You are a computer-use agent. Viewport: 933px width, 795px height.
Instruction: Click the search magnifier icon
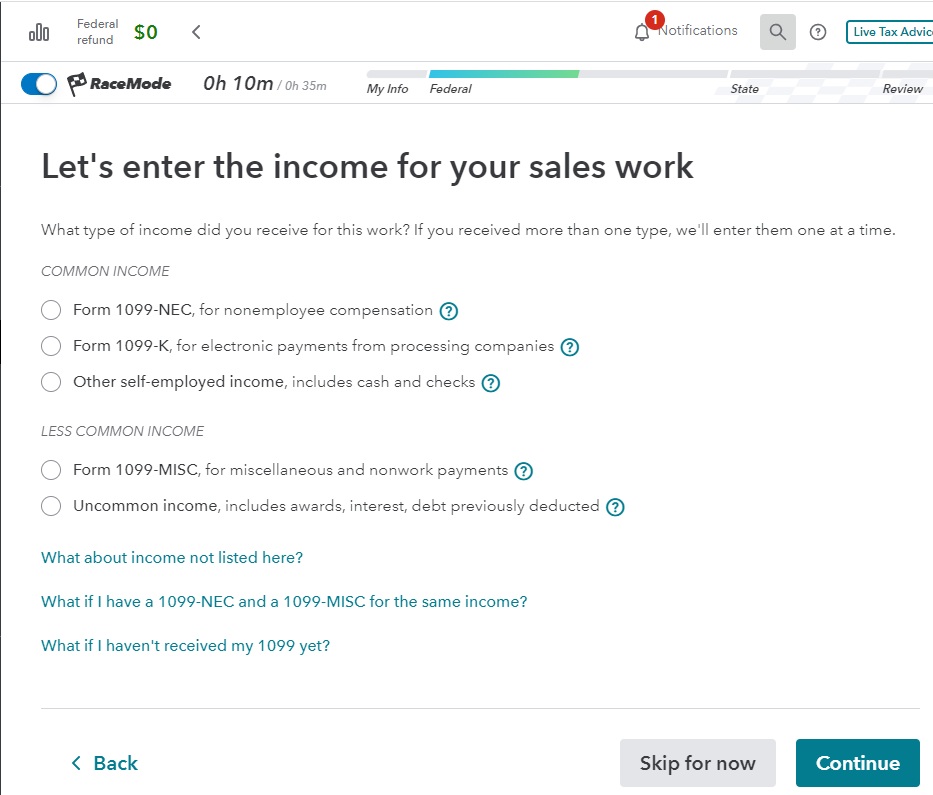[777, 32]
